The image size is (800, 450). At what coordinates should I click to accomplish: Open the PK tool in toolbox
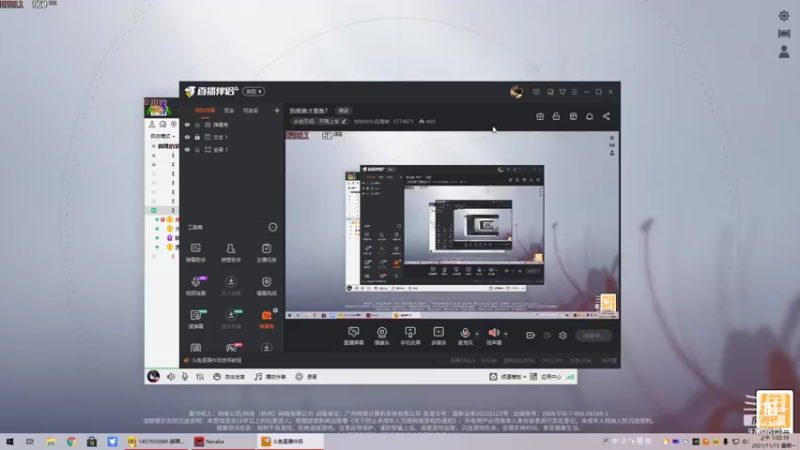point(231,348)
